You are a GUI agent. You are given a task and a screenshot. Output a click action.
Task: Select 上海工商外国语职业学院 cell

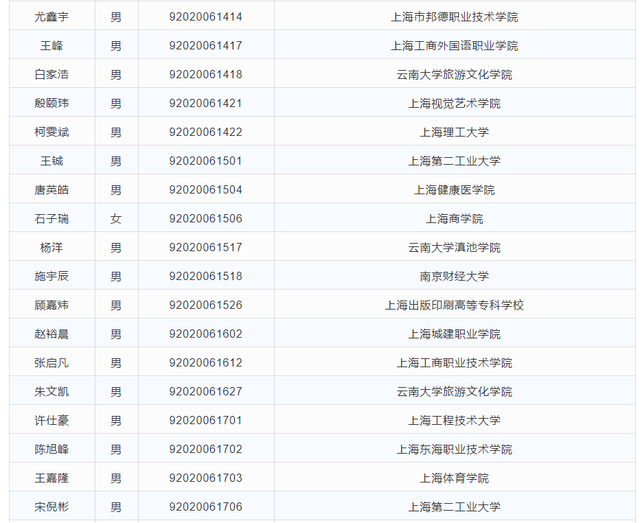point(454,45)
